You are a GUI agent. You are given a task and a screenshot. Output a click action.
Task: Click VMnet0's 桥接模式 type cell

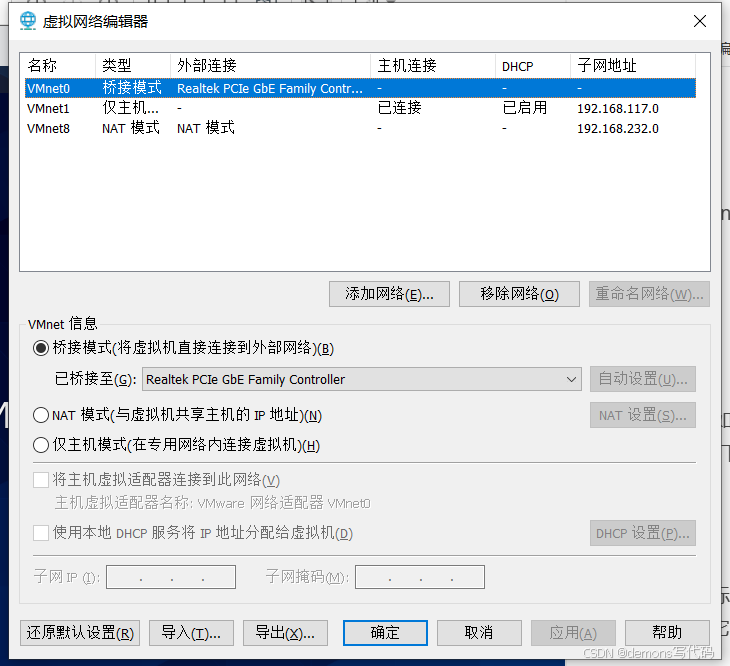[x=132, y=88]
